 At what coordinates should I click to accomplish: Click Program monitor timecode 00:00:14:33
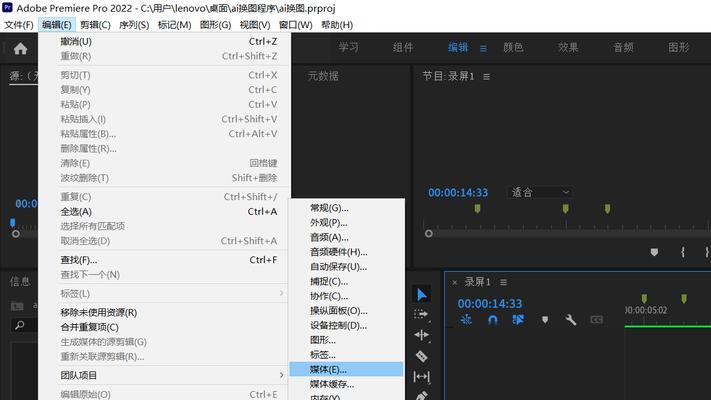click(458, 193)
